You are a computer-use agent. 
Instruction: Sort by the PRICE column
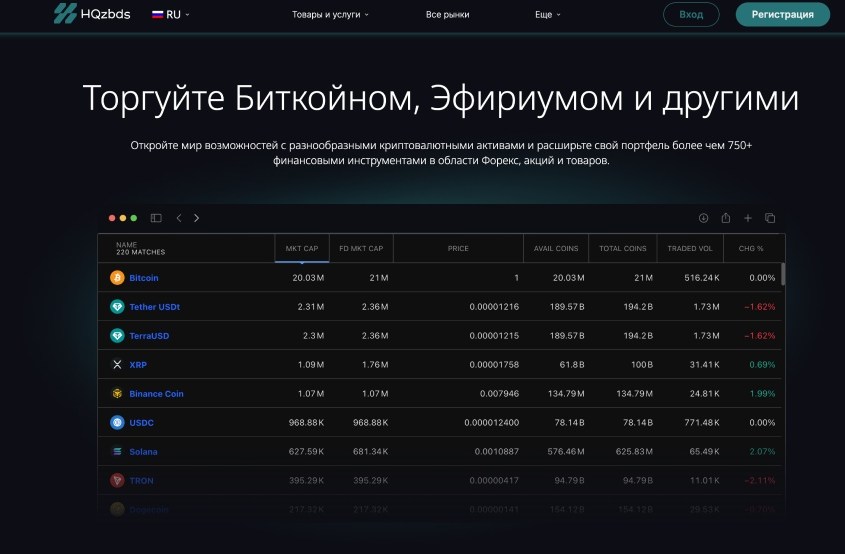pyautogui.click(x=458, y=248)
